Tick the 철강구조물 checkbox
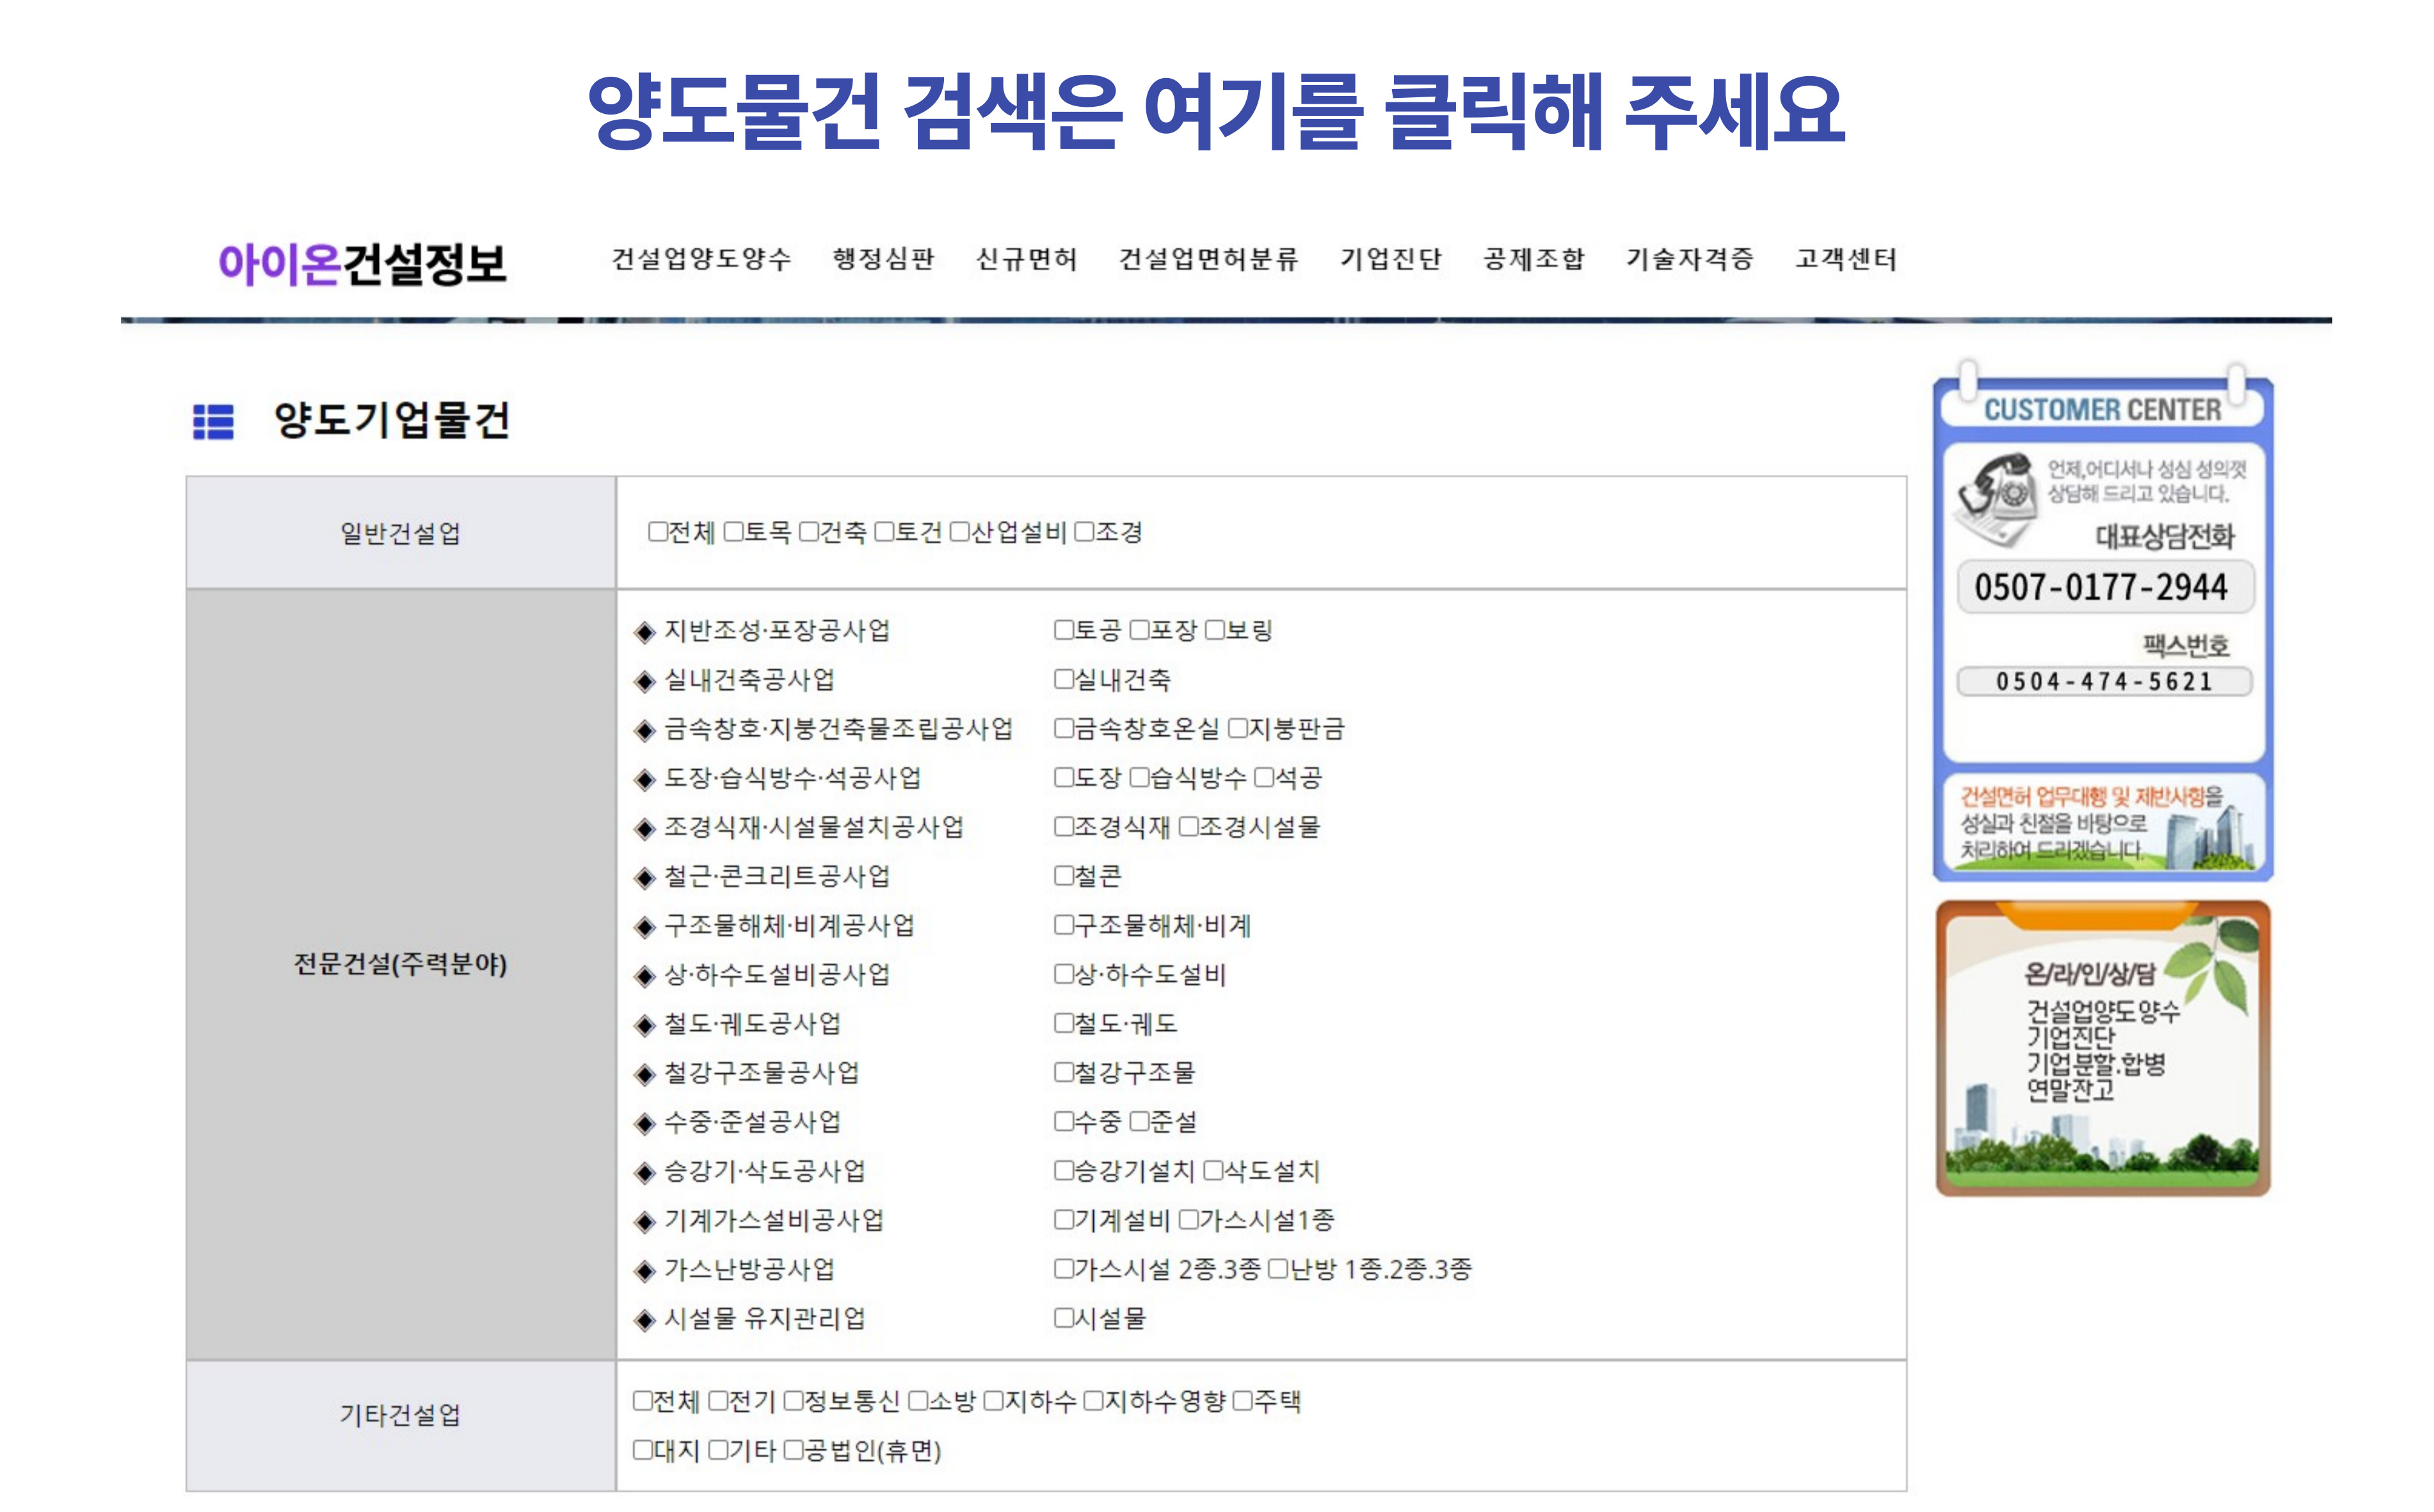The image size is (2434, 1512). coord(1063,1073)
